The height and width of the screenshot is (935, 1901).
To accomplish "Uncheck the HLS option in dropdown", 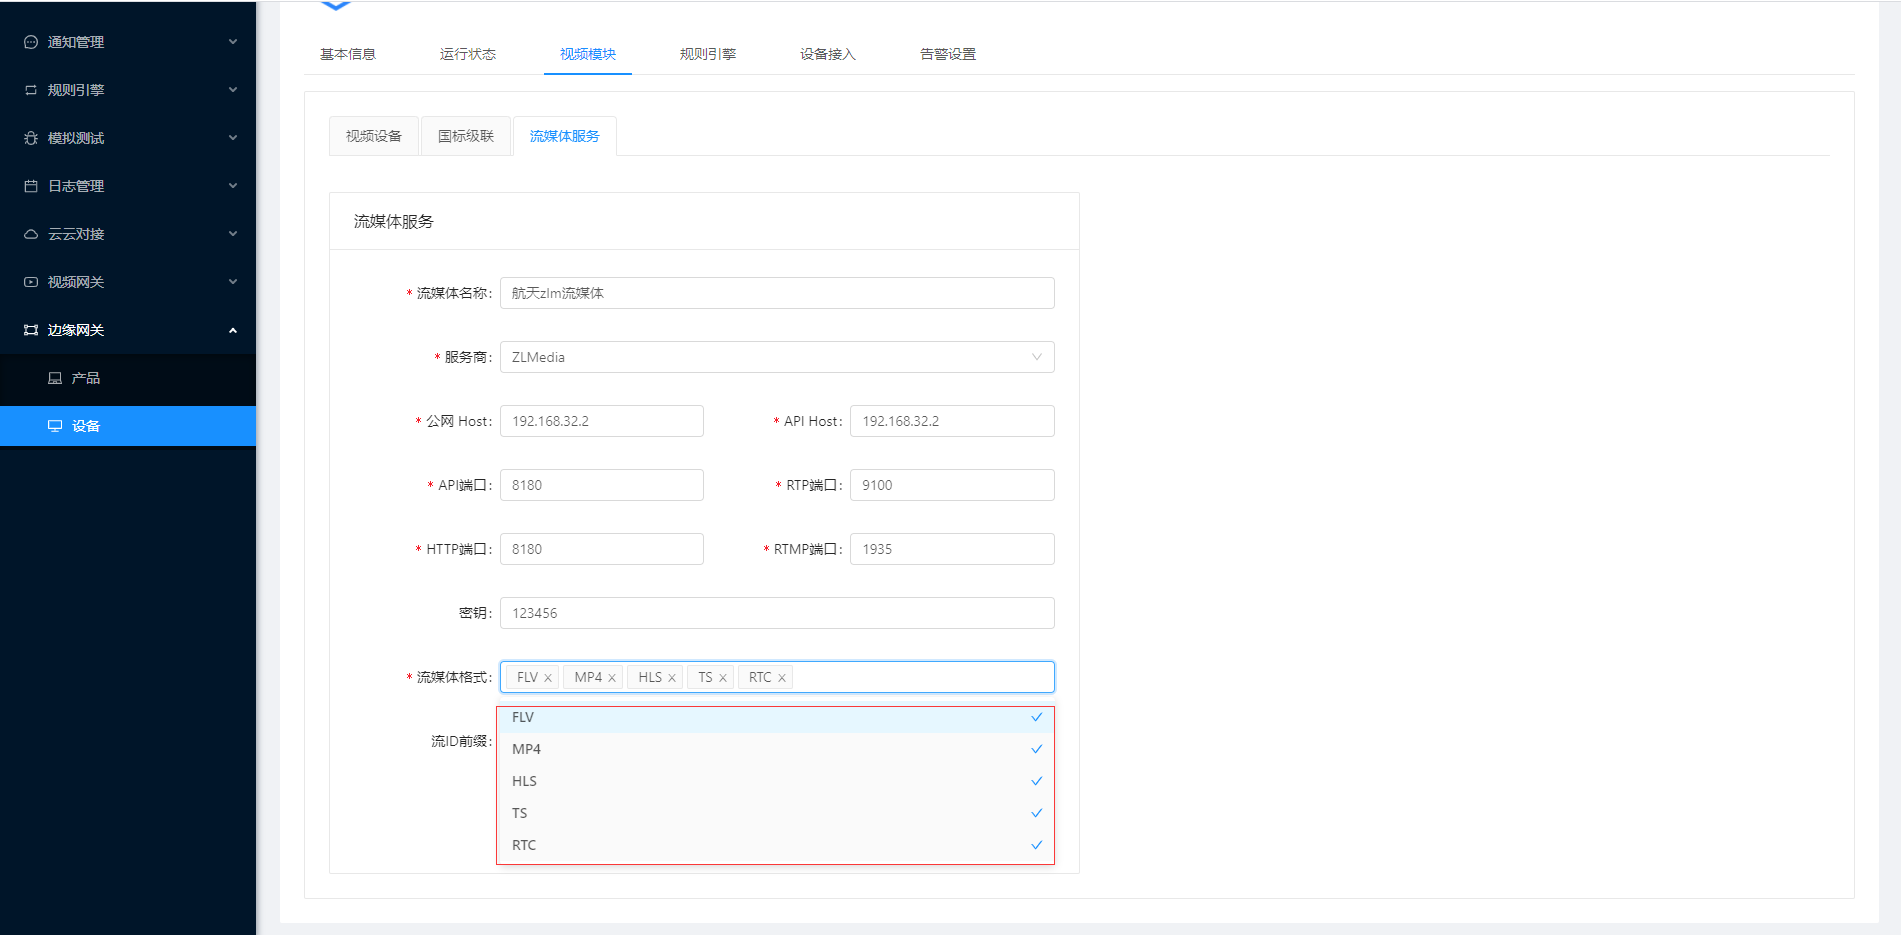I will coord(775,781).
